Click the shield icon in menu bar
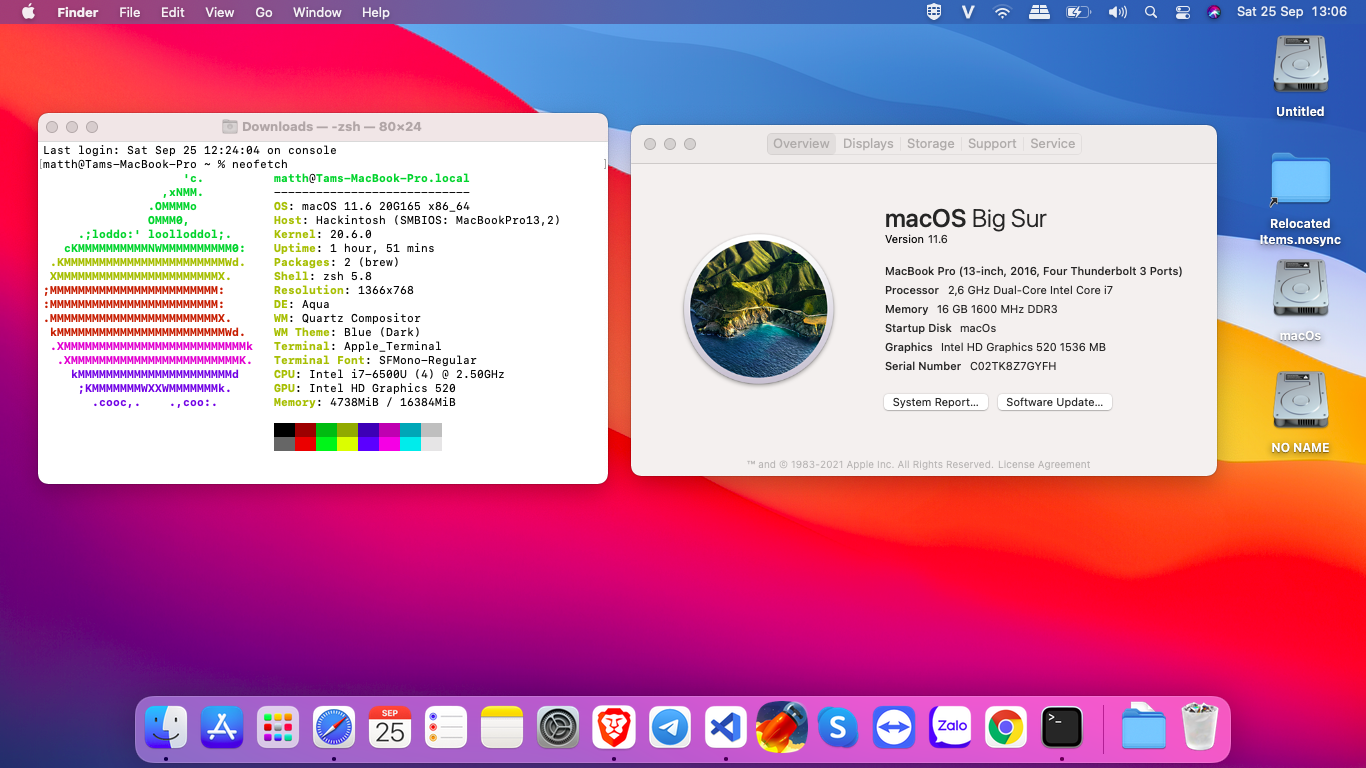Image resolution: width=1366 pixels, height=768 pixels. (934, 12)
